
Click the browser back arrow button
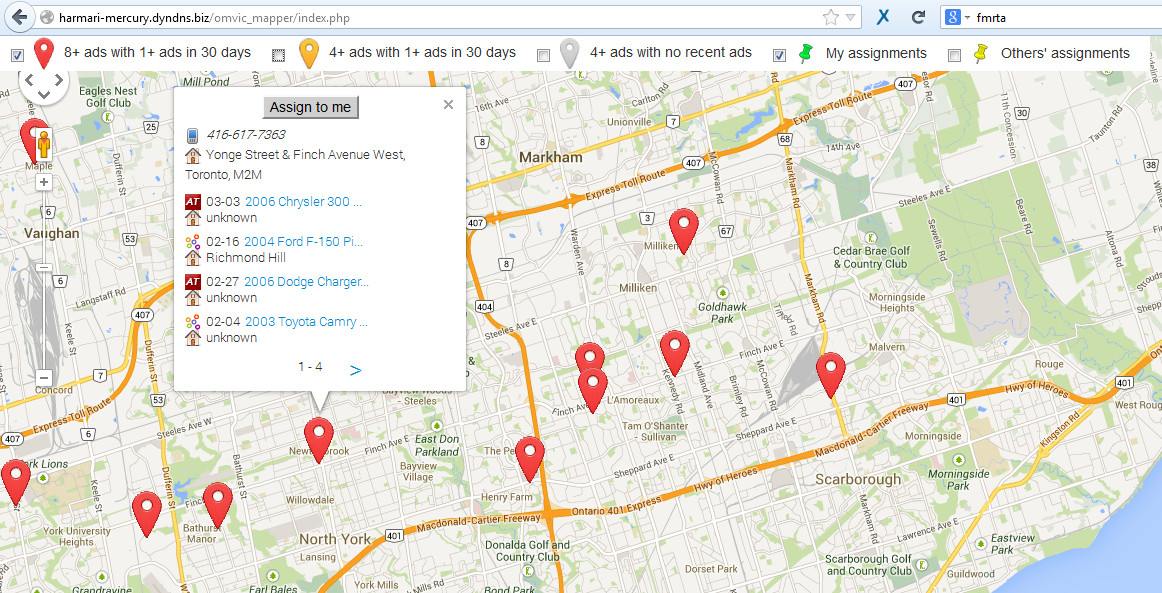coord(20,17)
